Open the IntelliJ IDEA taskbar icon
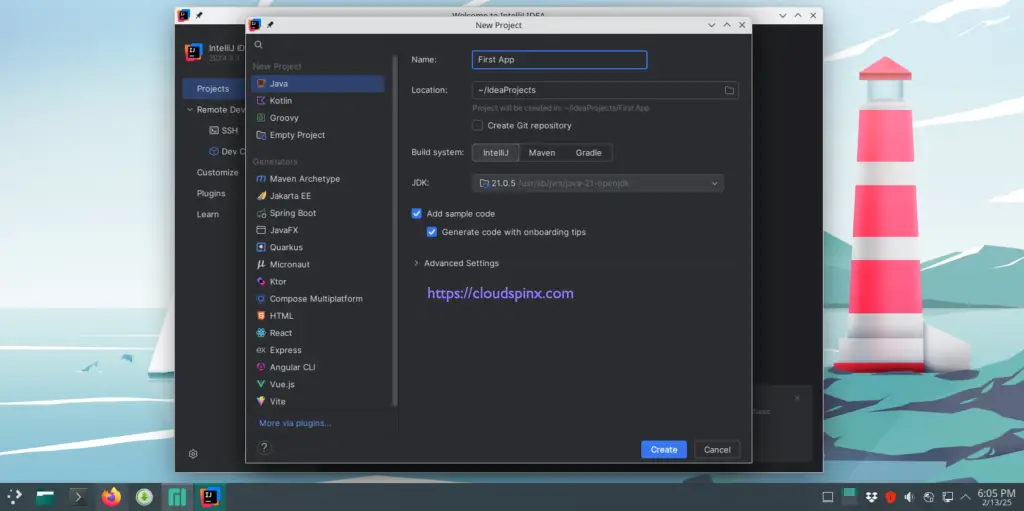 [210, 497]
